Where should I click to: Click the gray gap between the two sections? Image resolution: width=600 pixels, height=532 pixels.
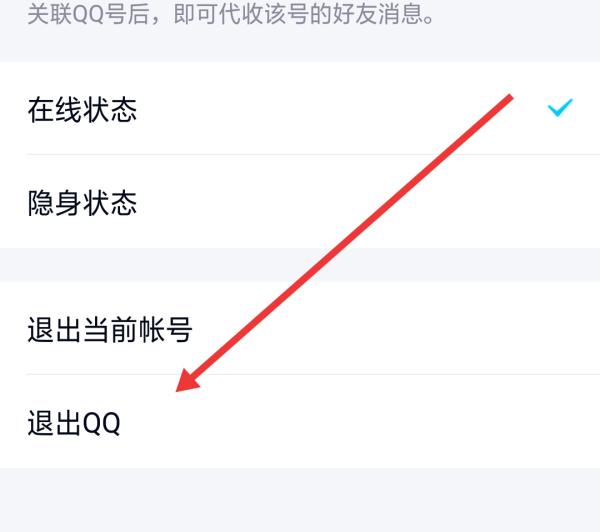pyautogui.click(x=300, y=265)
